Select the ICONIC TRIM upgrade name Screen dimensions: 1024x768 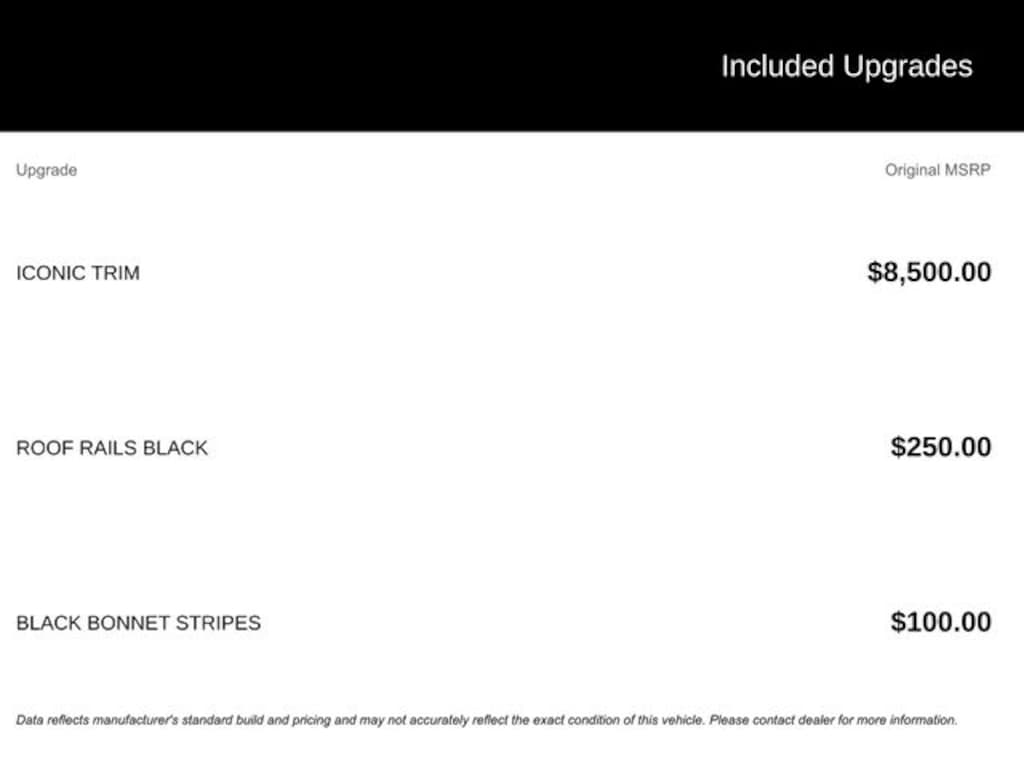[x=78, y=273]
